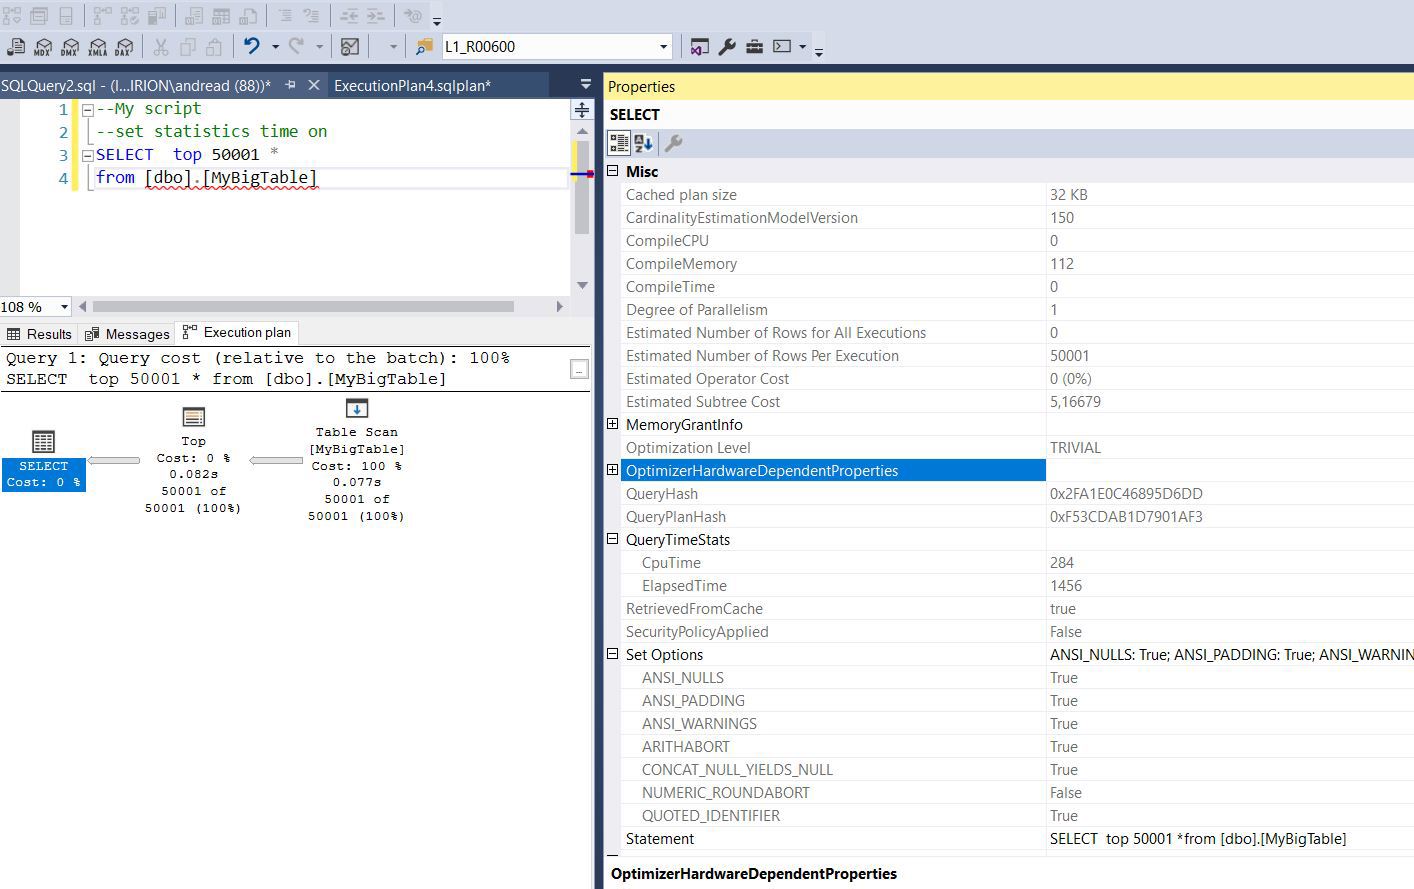Click the MDX query toolbar icon
The height and width of the screenshot is (889, 1414).
point(43,47)
